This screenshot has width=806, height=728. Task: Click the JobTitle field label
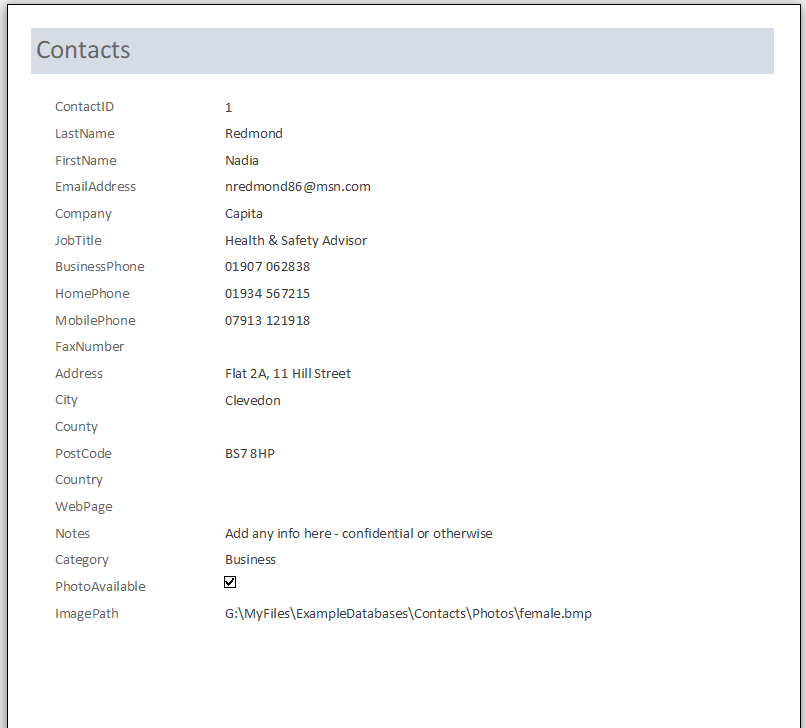pyautogui.click(x=78, y=241)
